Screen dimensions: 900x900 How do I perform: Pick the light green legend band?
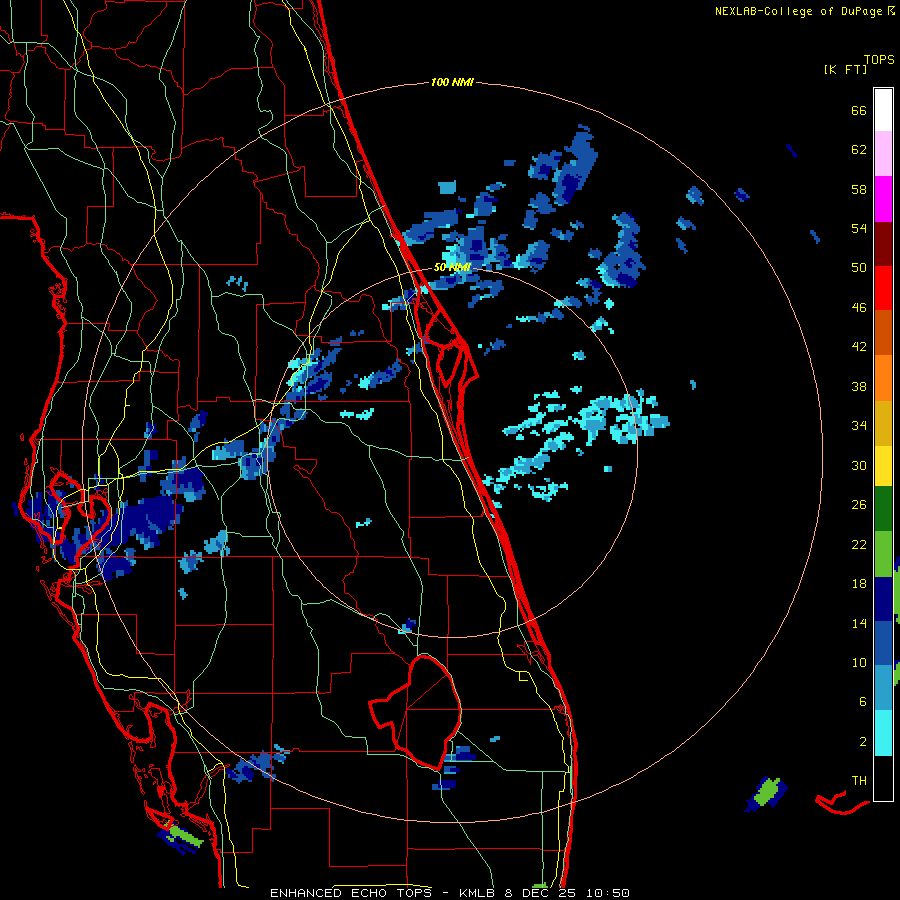tap(883, 554)
